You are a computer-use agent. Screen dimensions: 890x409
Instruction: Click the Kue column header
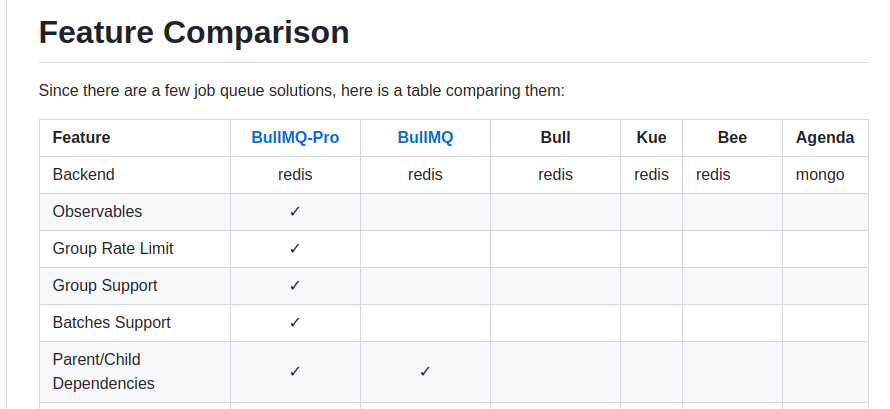pyautogui.click(x=651, y=138)
